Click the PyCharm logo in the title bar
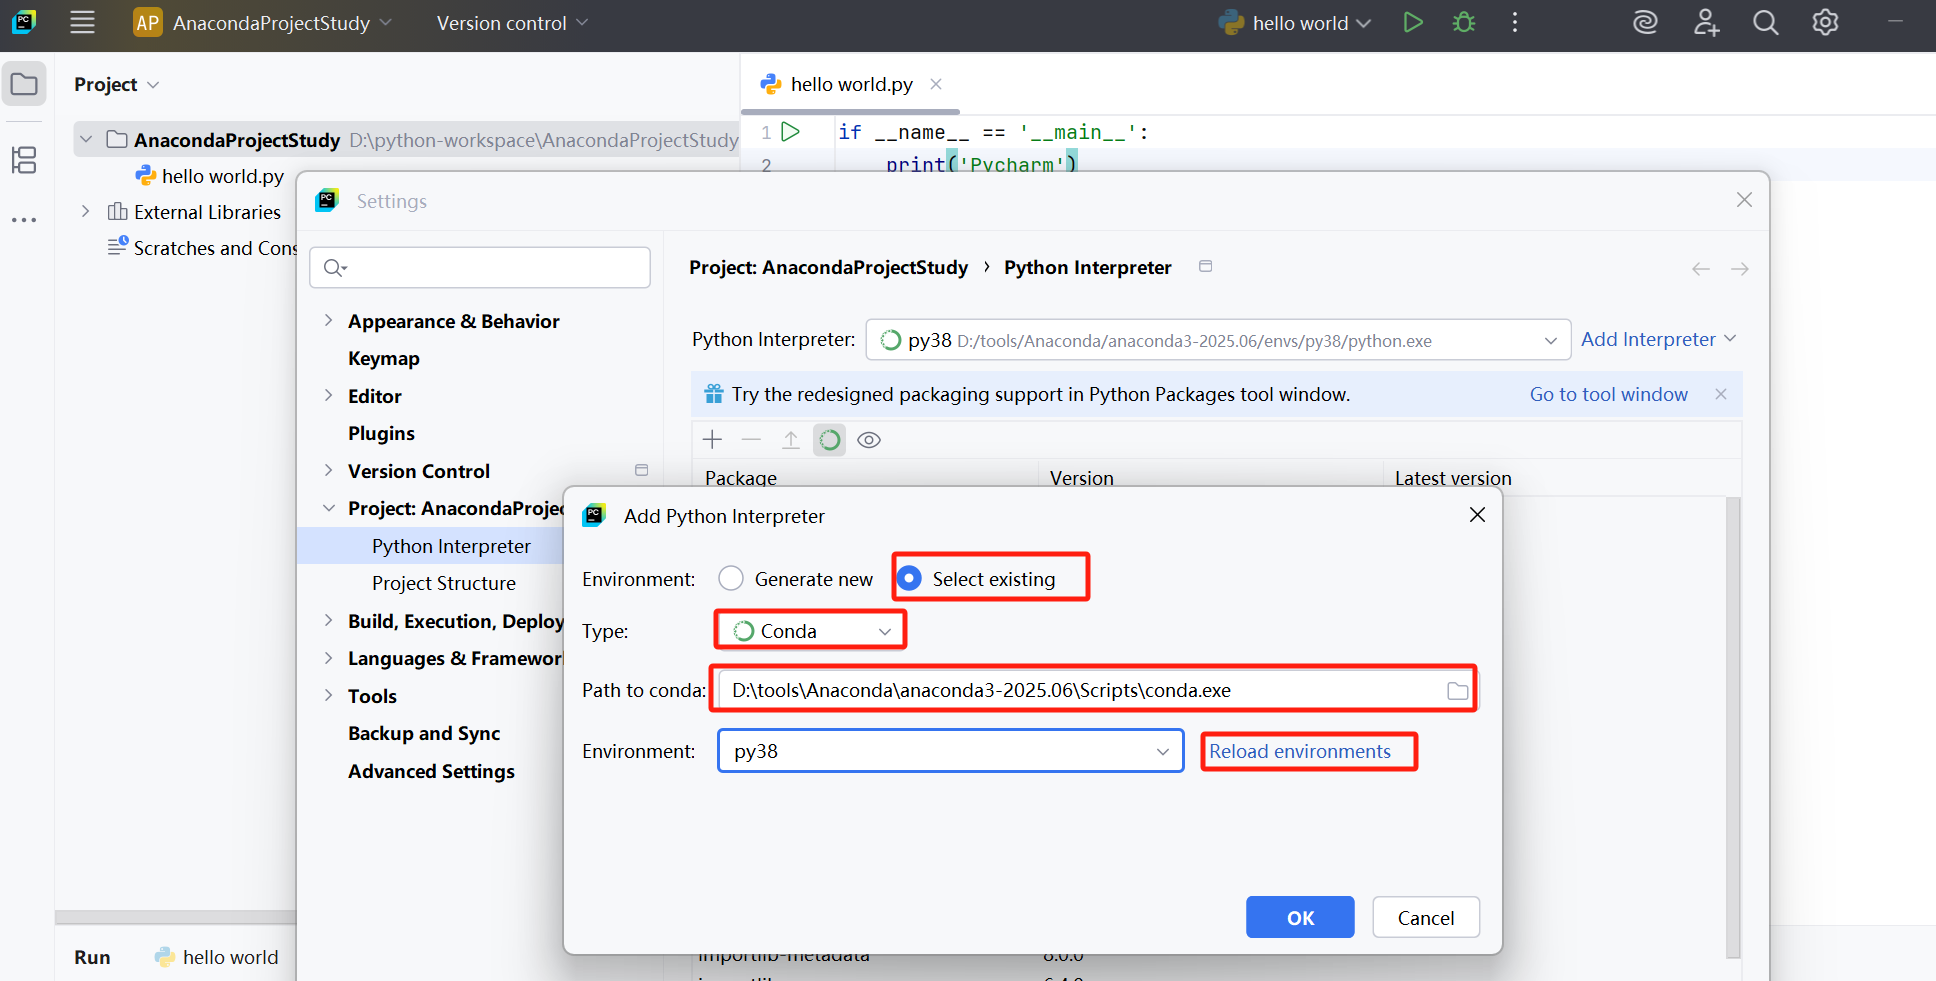 pos(24,22)
